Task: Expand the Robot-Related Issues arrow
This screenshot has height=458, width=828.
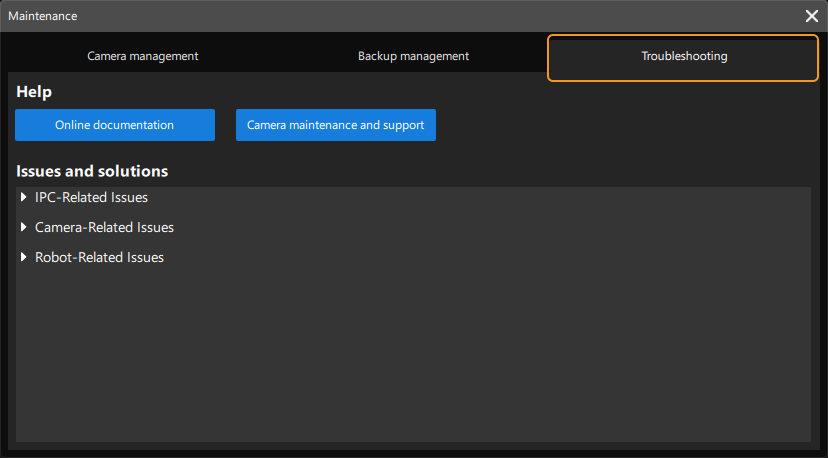Action: 24,258
